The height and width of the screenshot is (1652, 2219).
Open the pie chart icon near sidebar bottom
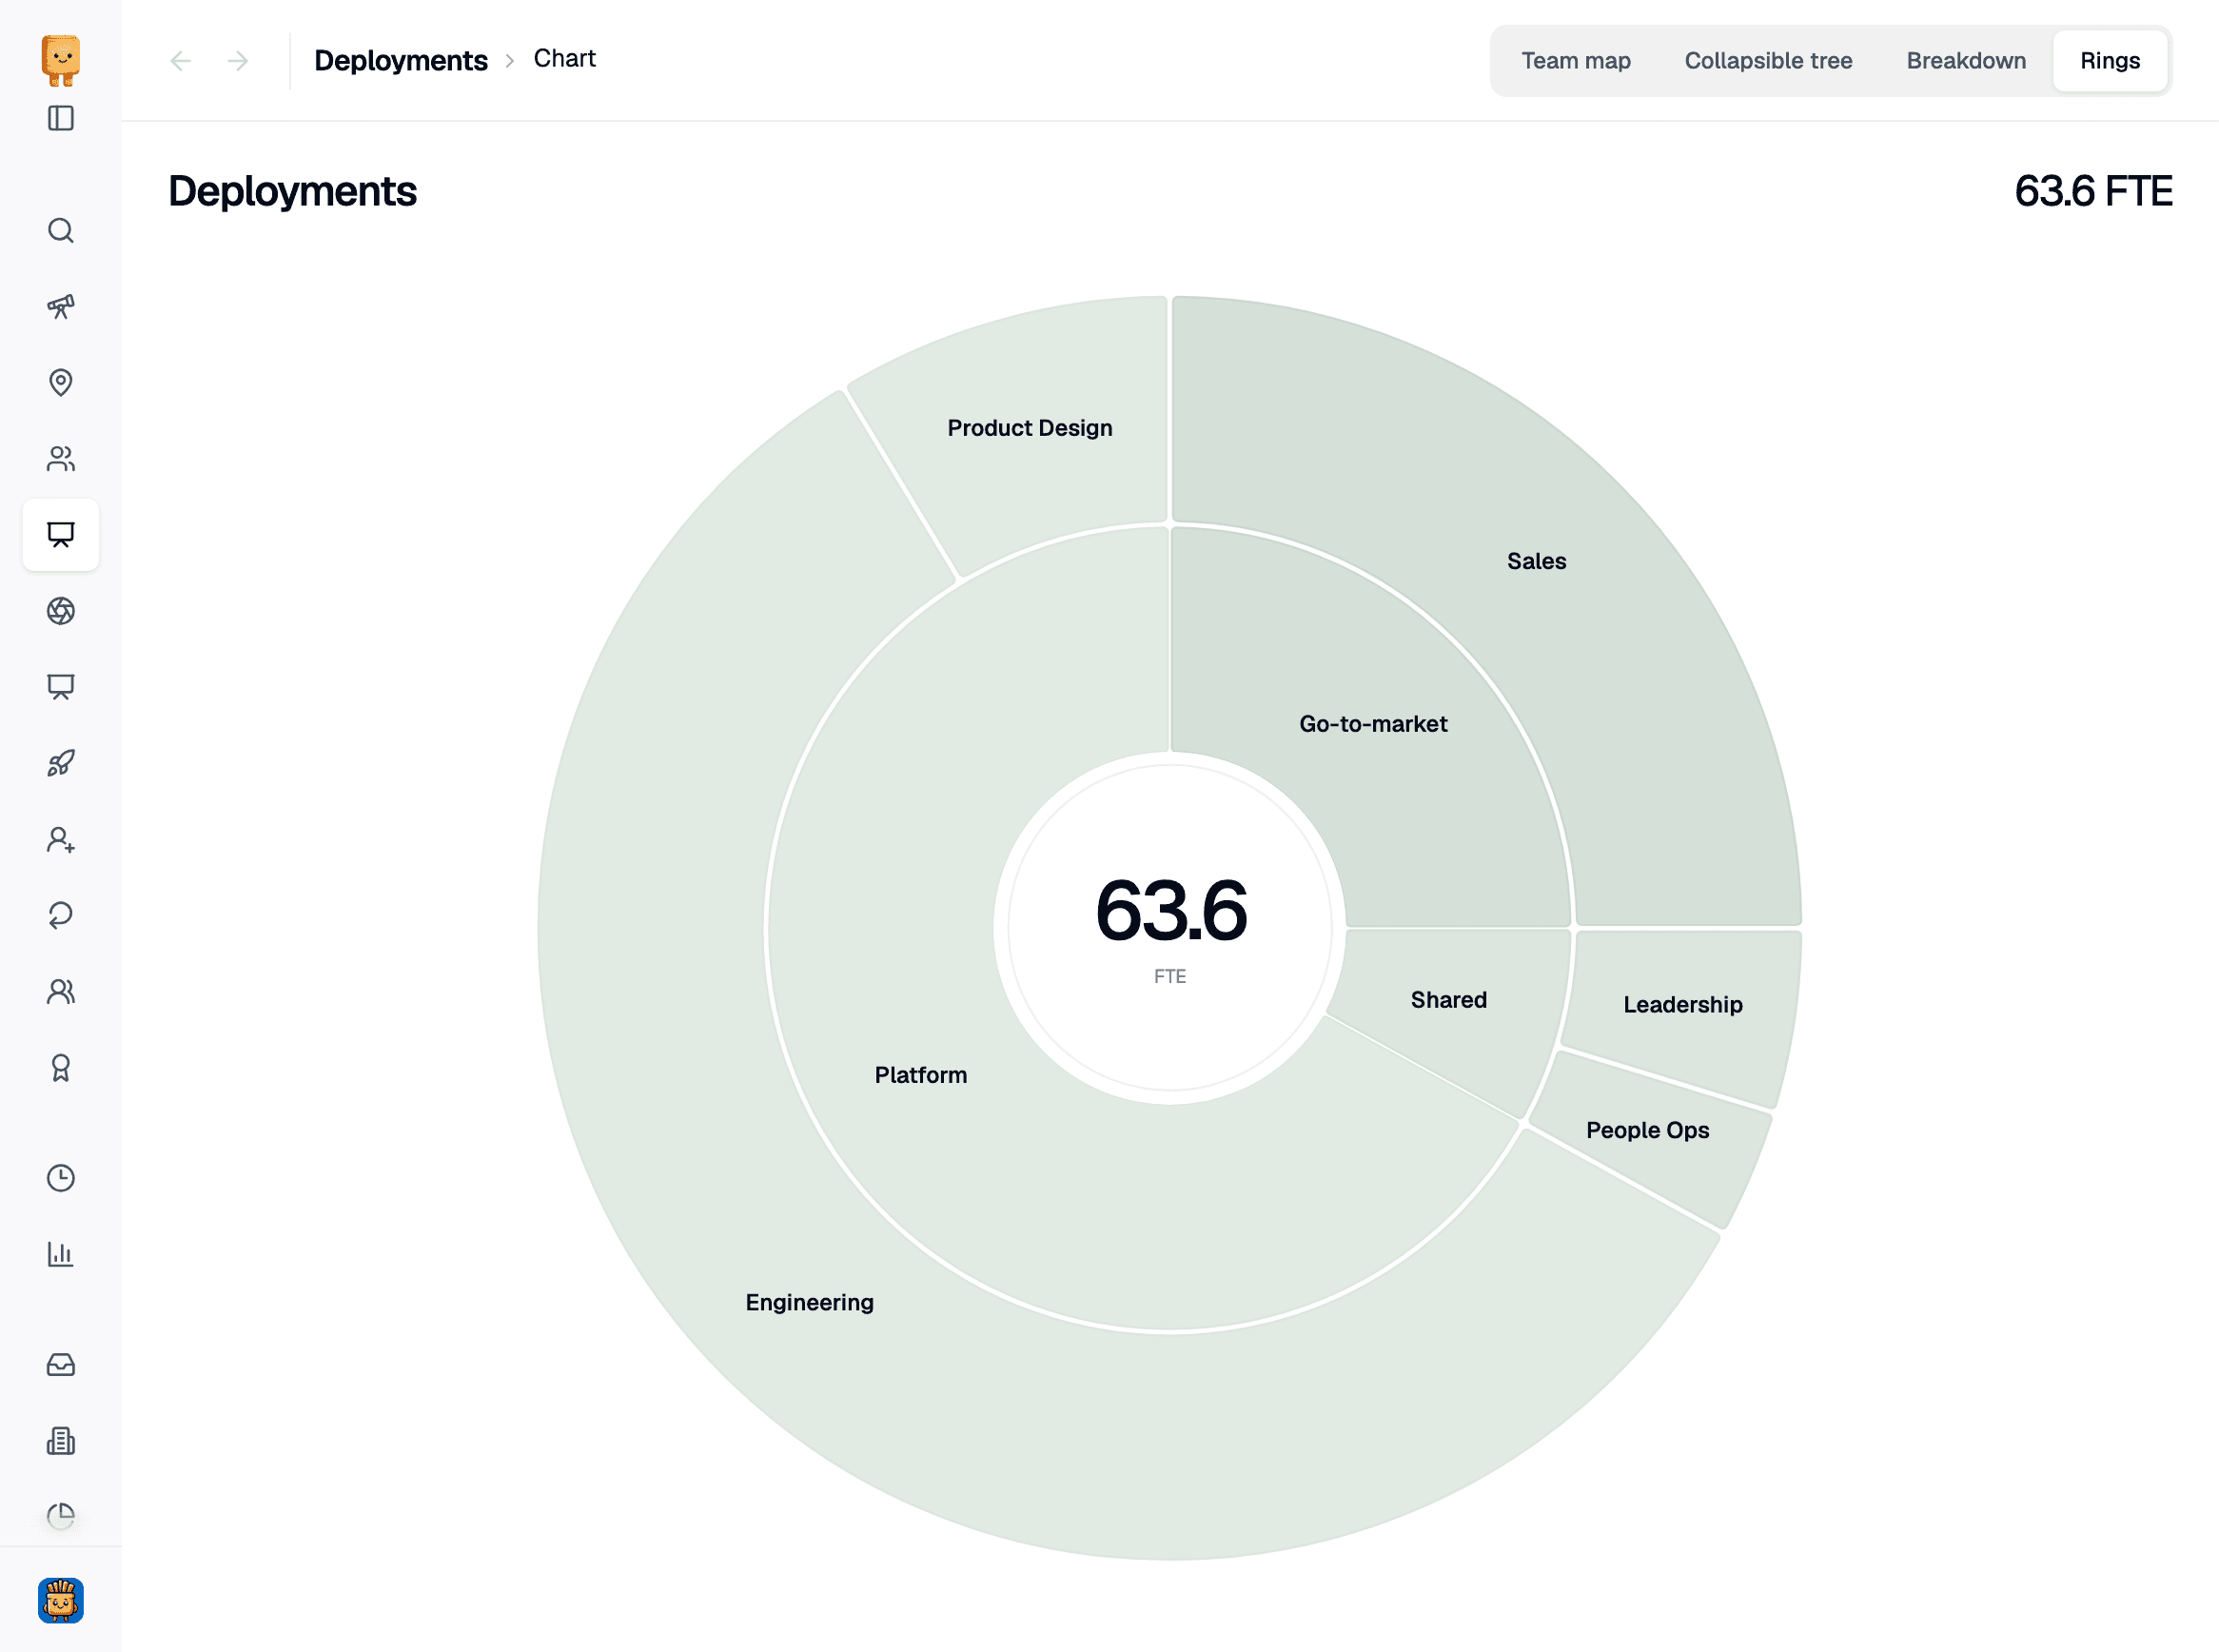tap(61, 1516)
